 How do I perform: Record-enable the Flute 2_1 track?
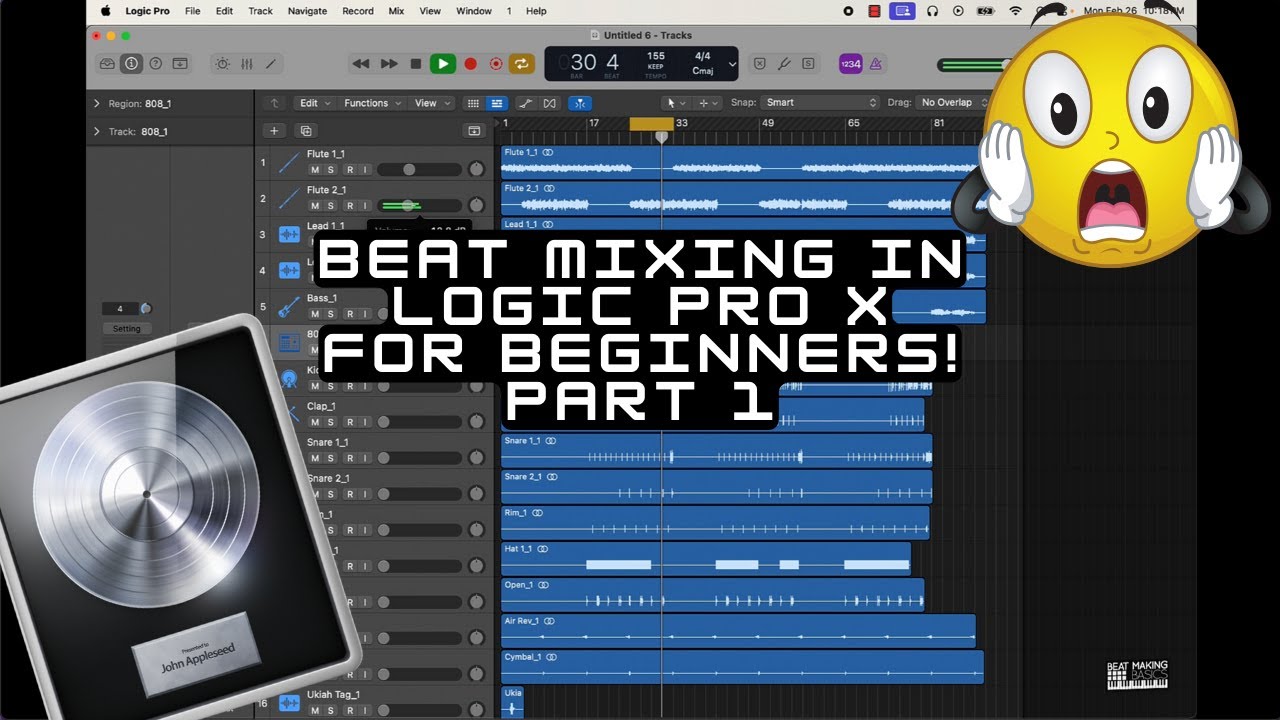349,206
